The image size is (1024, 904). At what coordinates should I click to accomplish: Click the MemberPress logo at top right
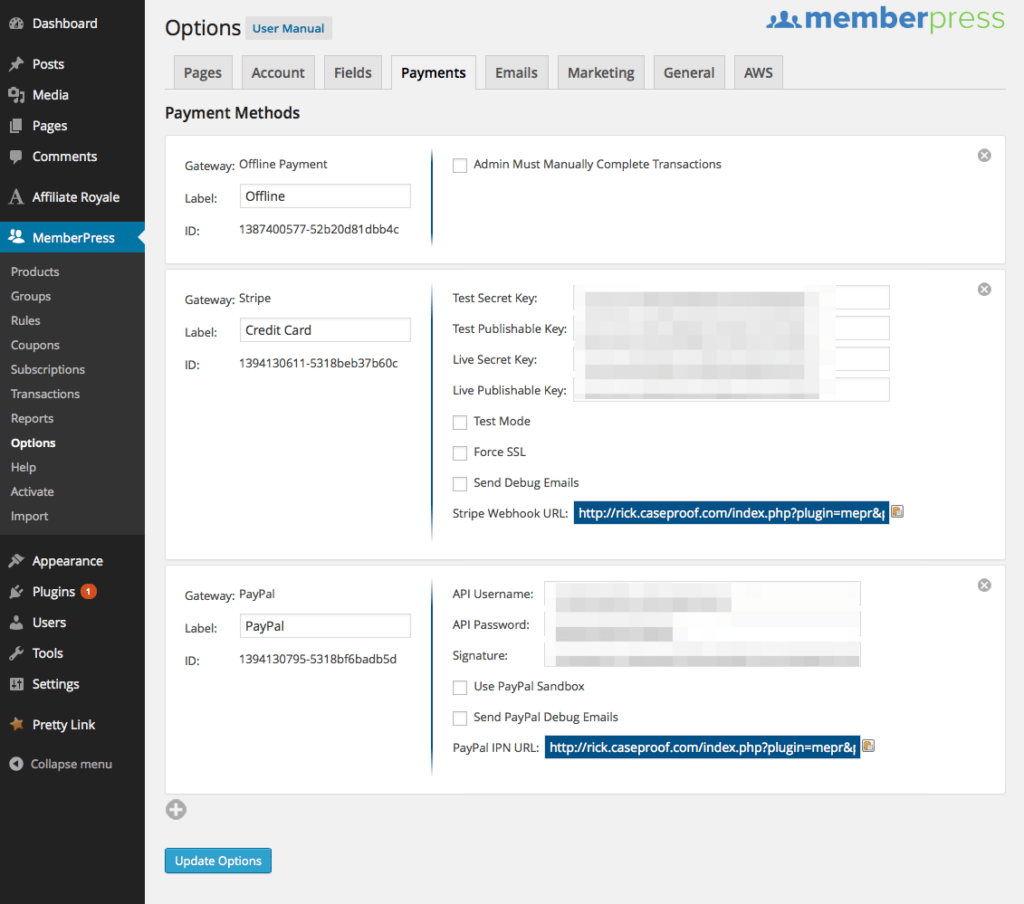[886, 19]
